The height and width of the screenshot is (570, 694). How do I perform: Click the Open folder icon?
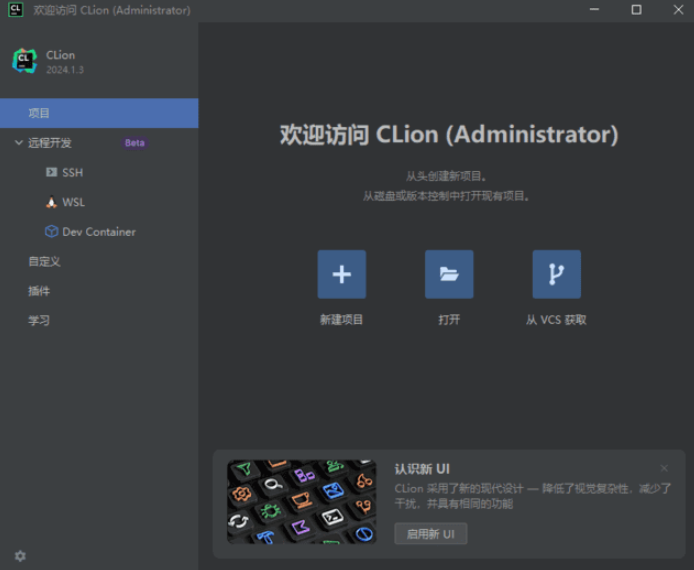coord(449,274)
